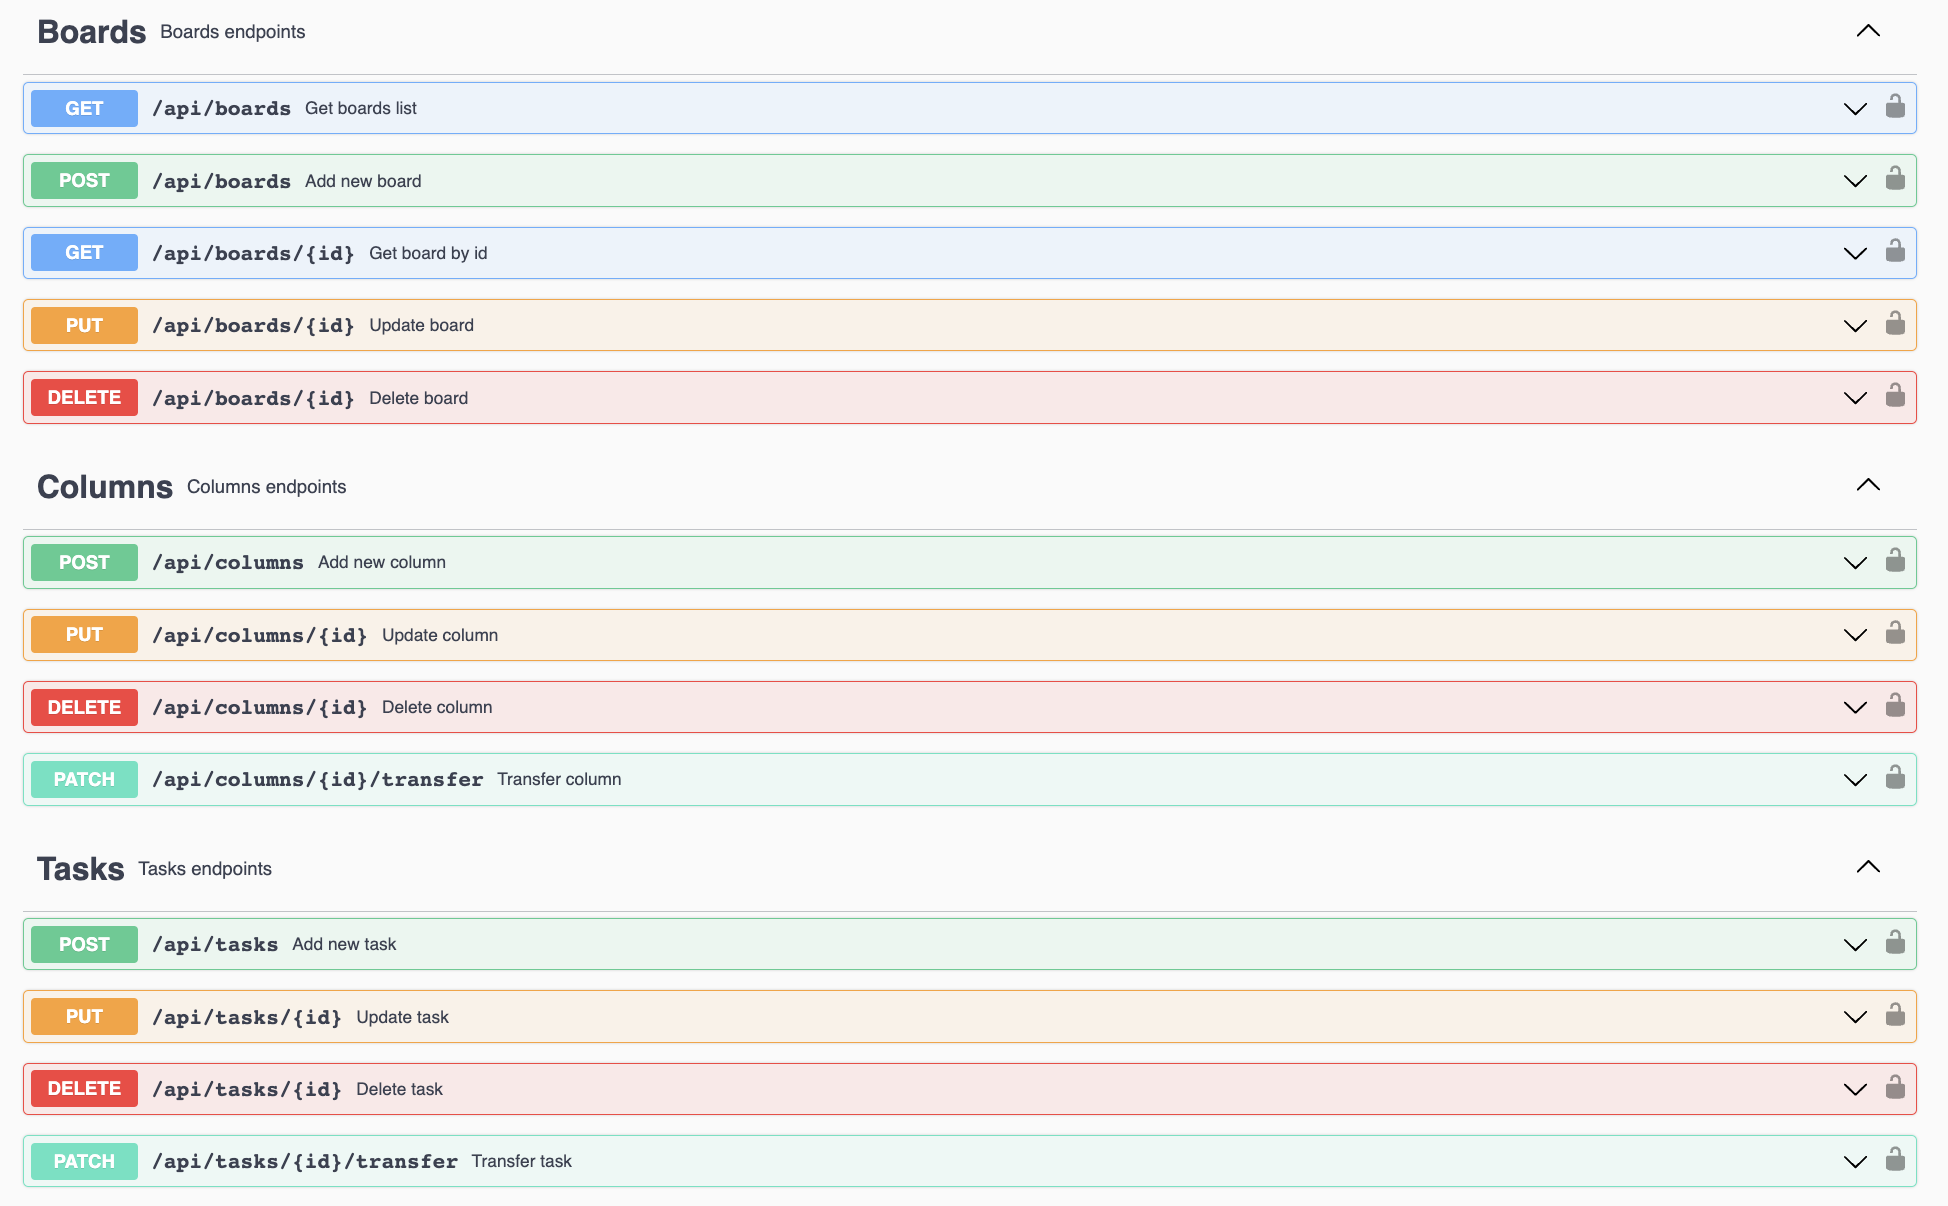Click the 'Get boards list' description text
Screen dimensions: 1948x1206
pos(361,108)
